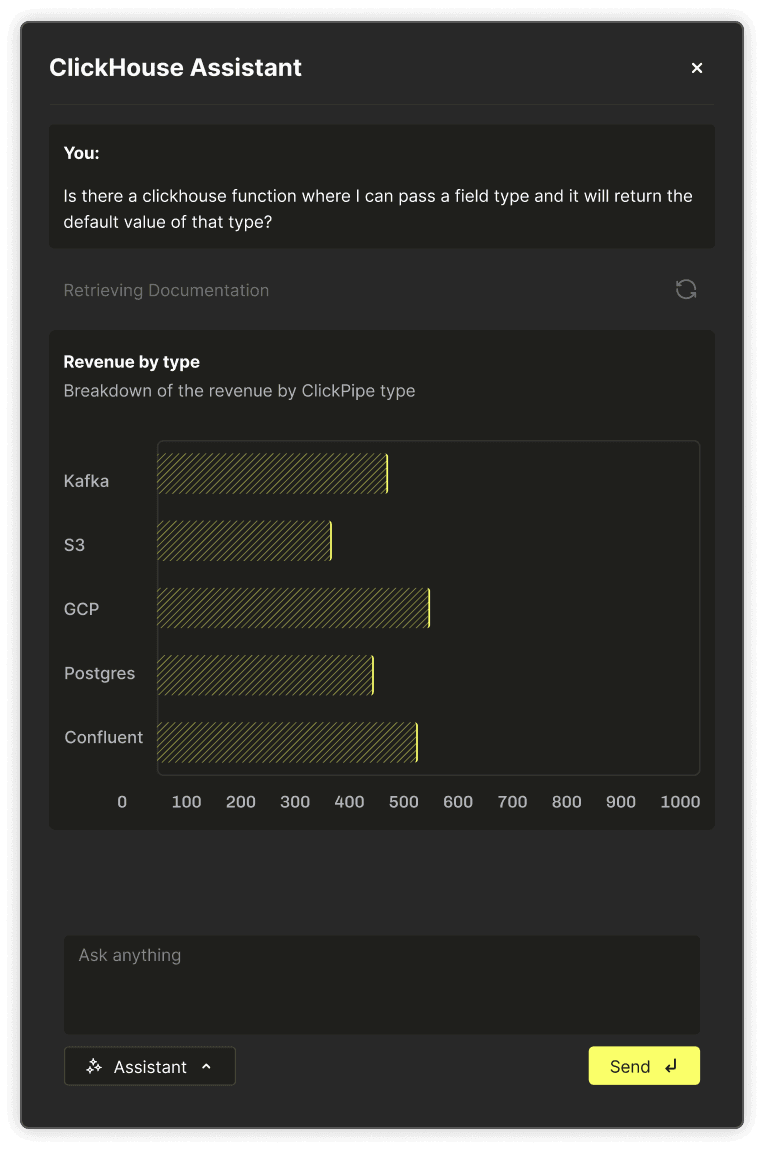Screen dimensions: 764x1149
Task: Click the ClickHouse Assistant header title
Action: 175,67
